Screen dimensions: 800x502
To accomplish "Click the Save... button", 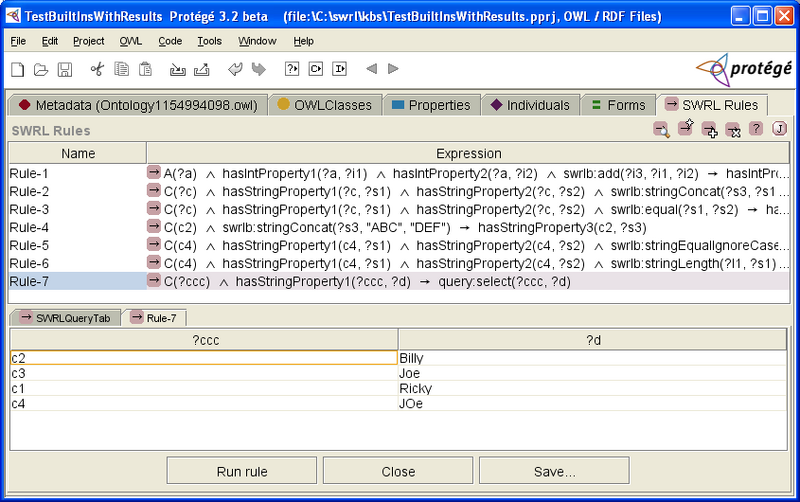I will tap(554, 471).
